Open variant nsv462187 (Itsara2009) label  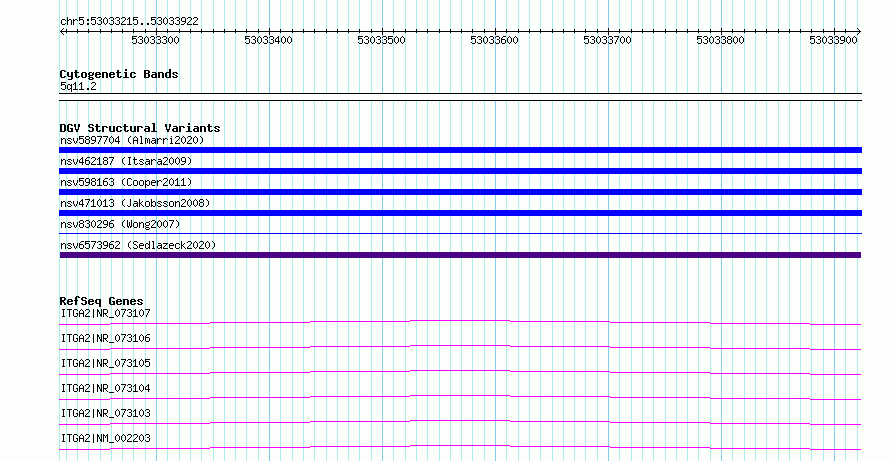pos(126,161)
